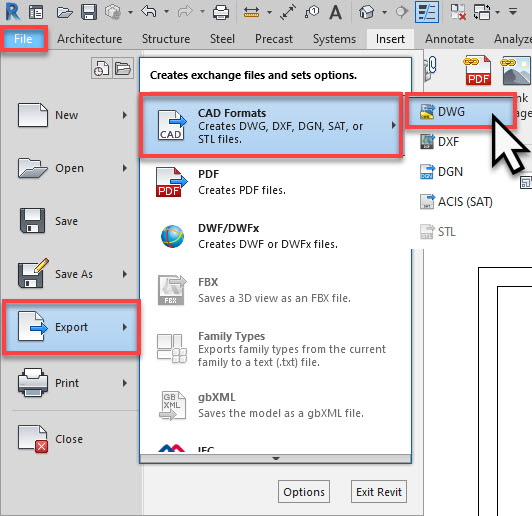Open Customize Quick Access Toolbar dropdown
The width and height of the screenshot is (532, 516).
click(x=513, y=12)
